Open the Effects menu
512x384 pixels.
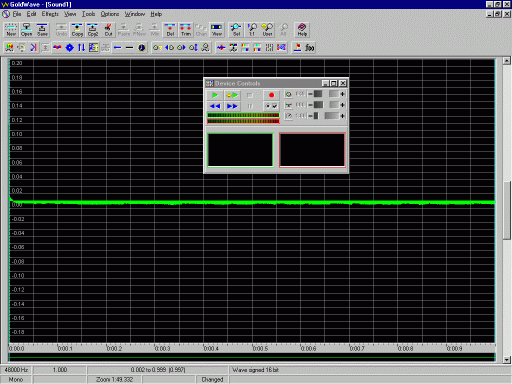click(50, 14)
